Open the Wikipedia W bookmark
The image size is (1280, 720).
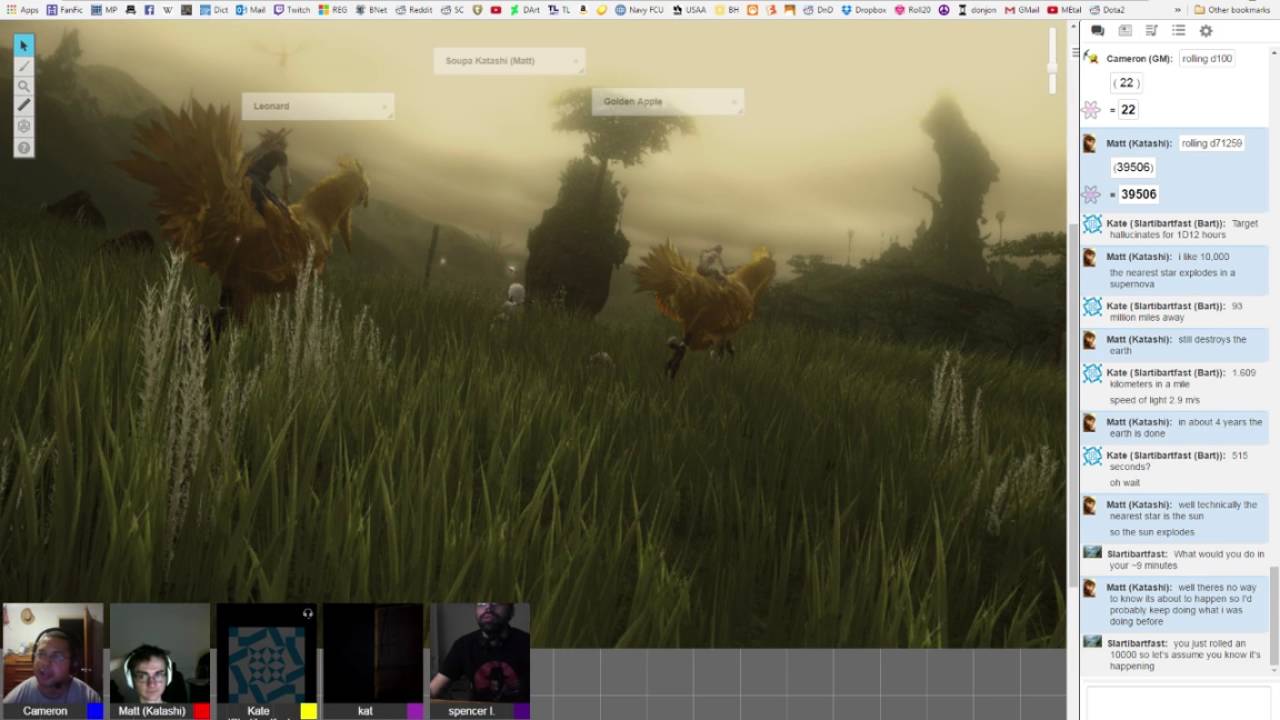(167, 10)
